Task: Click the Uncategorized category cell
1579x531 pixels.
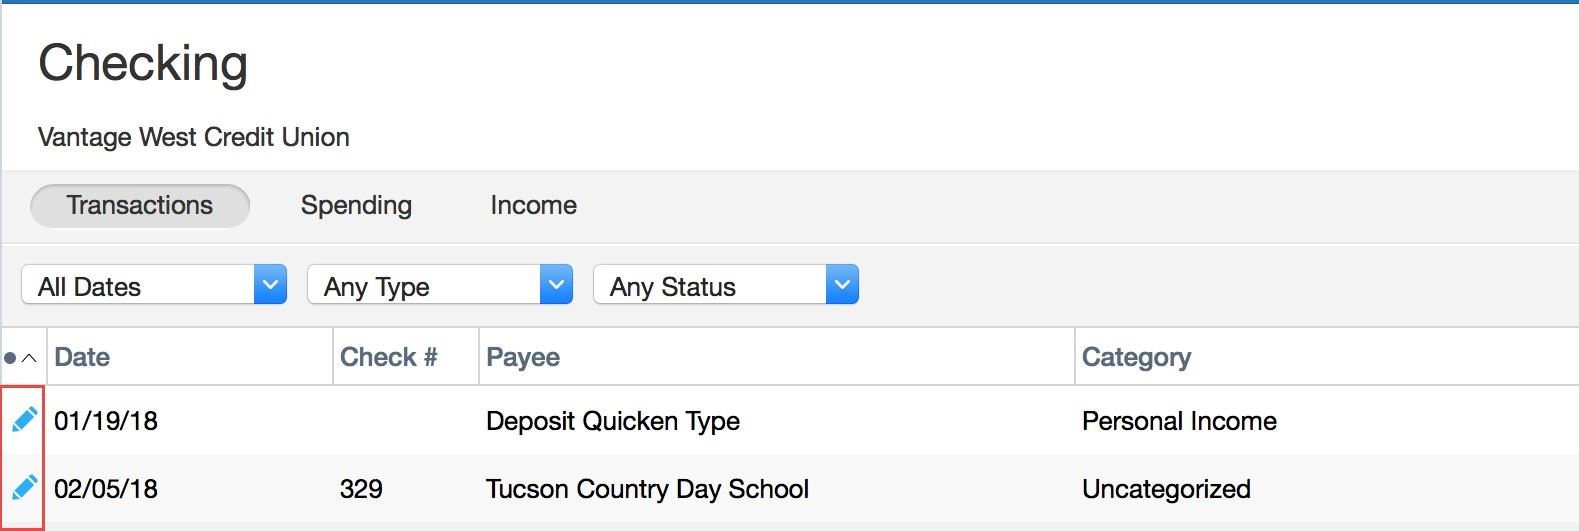Action: click(x=1166, y=489)
